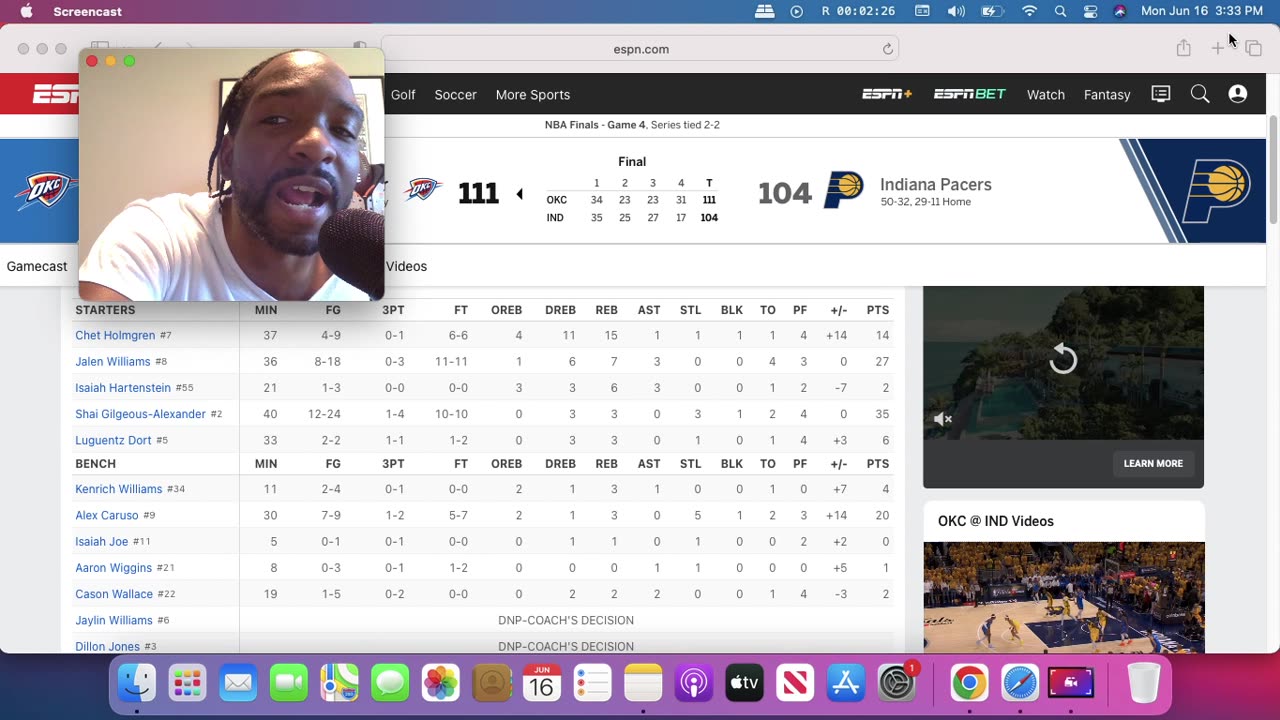The width and height of the screenshot is (1280, 720).
Task: Open the battery status menu
Action: point(992,11)
